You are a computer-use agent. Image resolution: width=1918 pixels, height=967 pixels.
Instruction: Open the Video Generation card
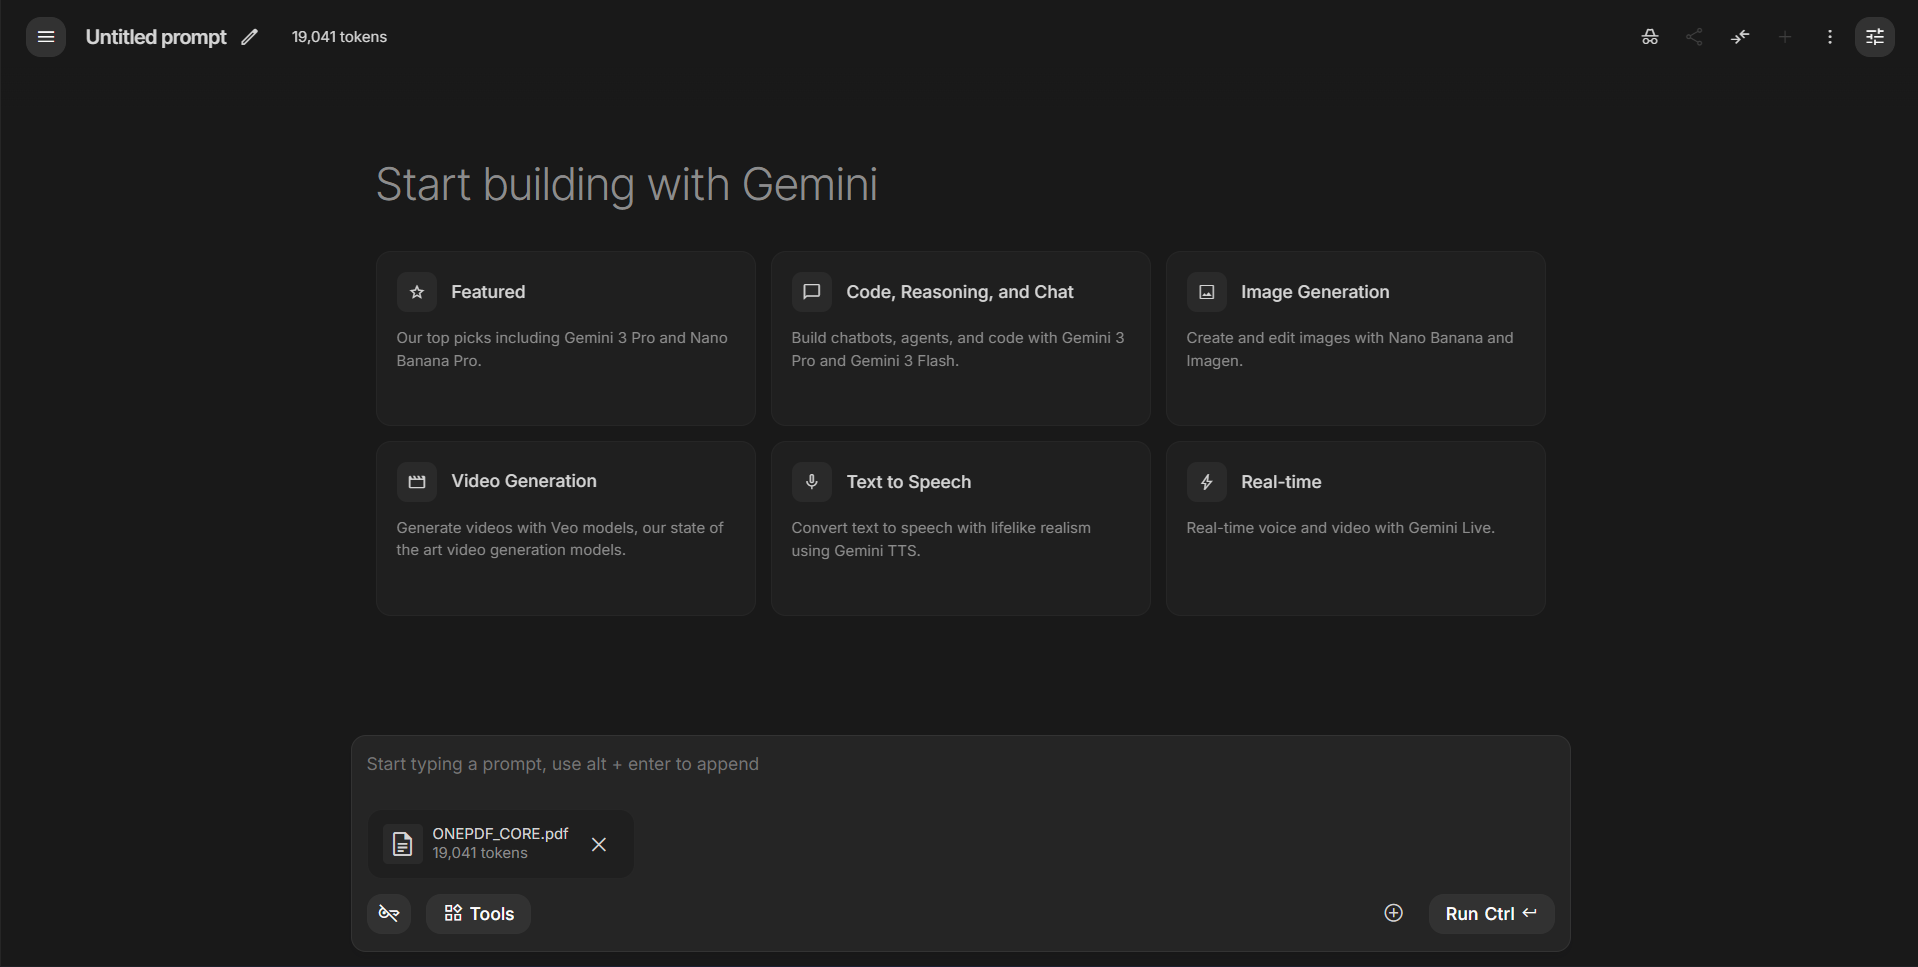click(x=564, y=528)
